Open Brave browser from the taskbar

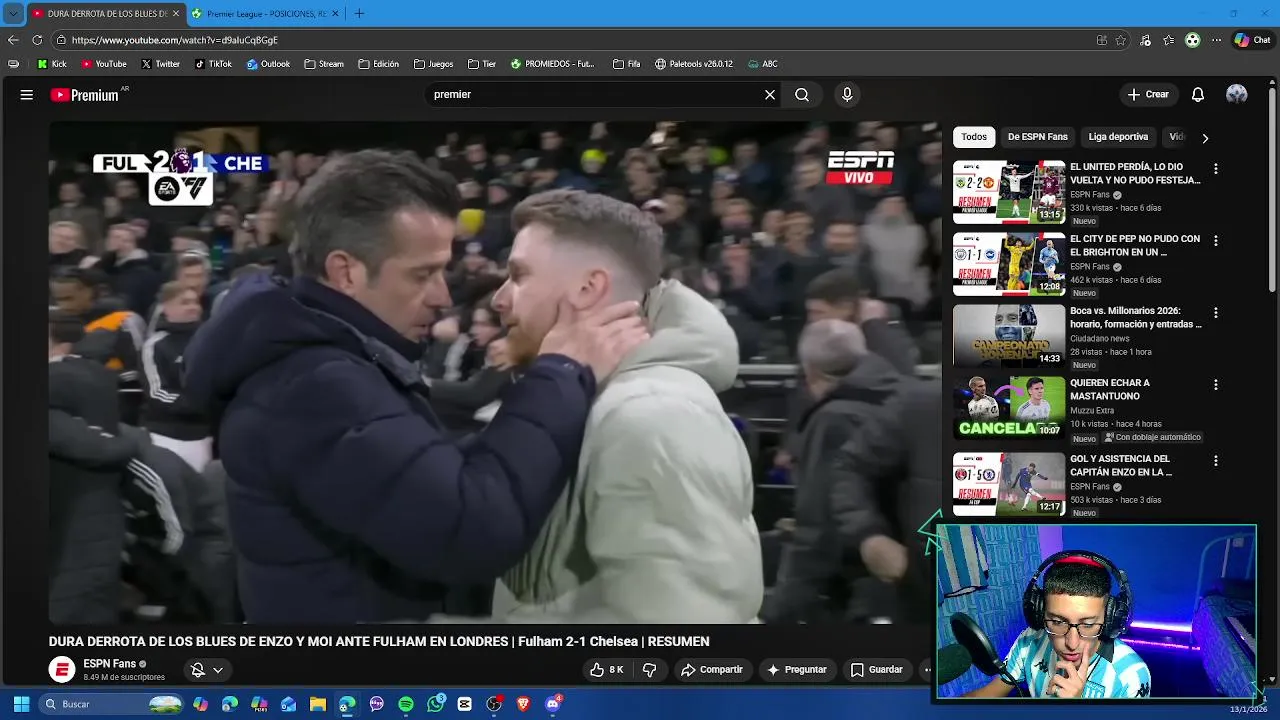tap(523, 705)
